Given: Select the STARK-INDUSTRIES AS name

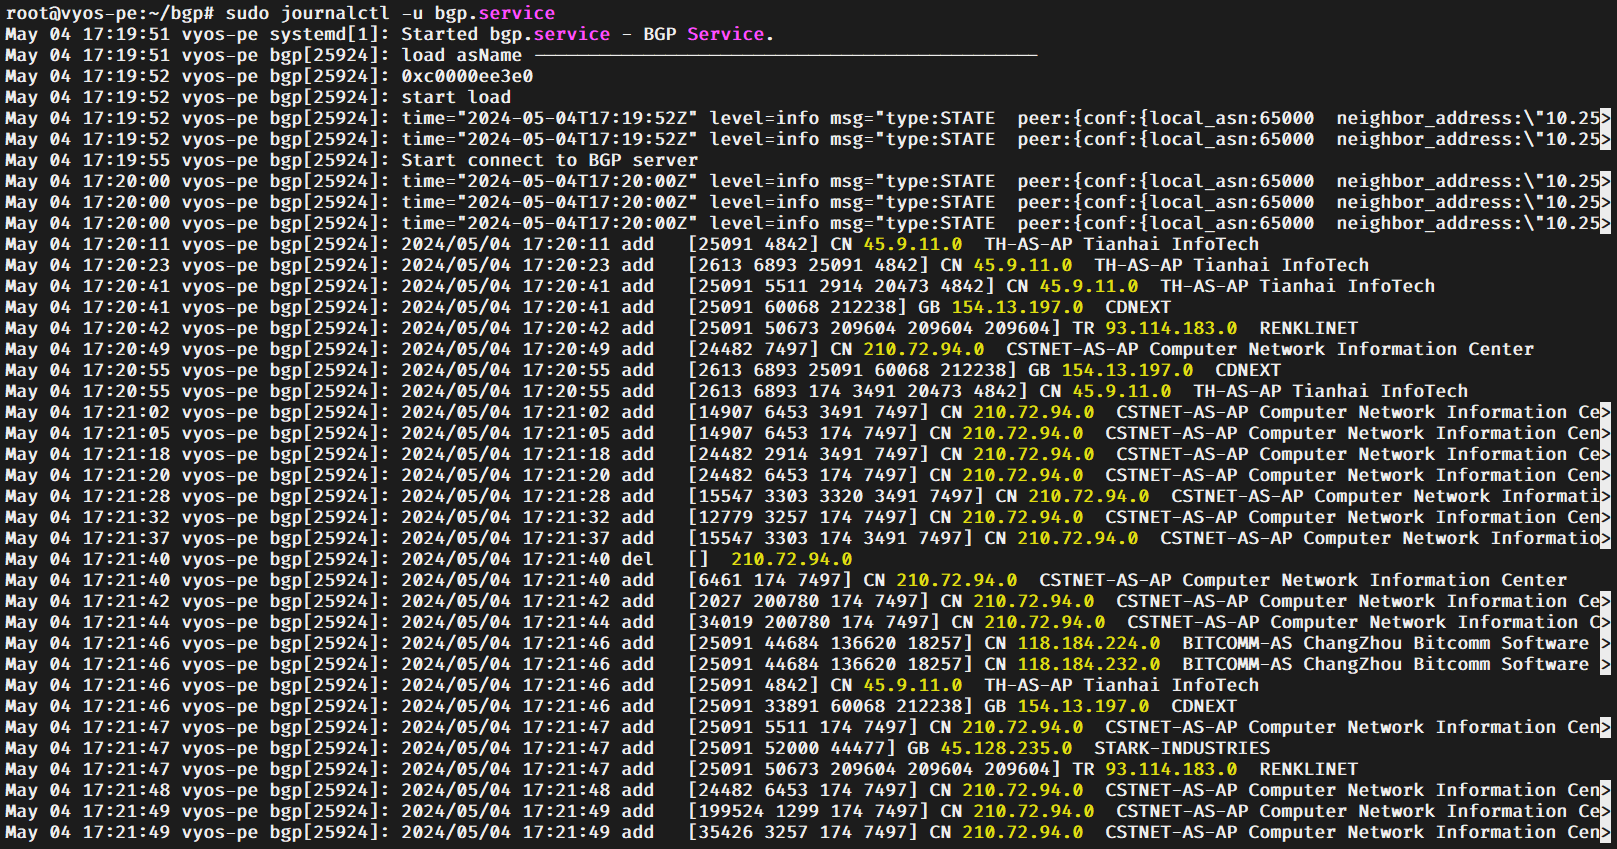Looking at the screenshot, I should pos(1182,748).
